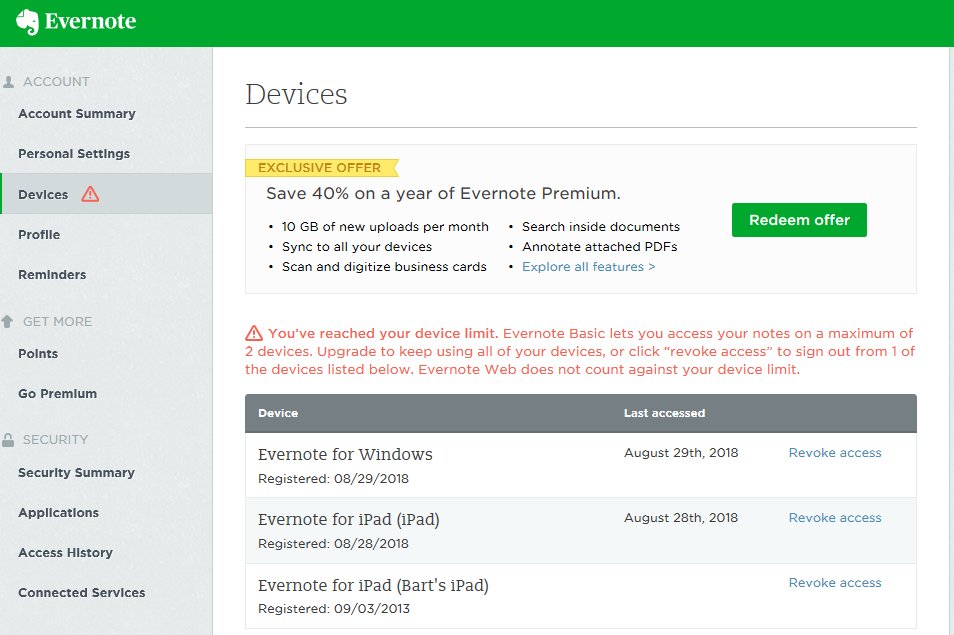This screenshot has height=635, width=954.
Task: Click the warning icon before device limit message
Action: point(254,333)
